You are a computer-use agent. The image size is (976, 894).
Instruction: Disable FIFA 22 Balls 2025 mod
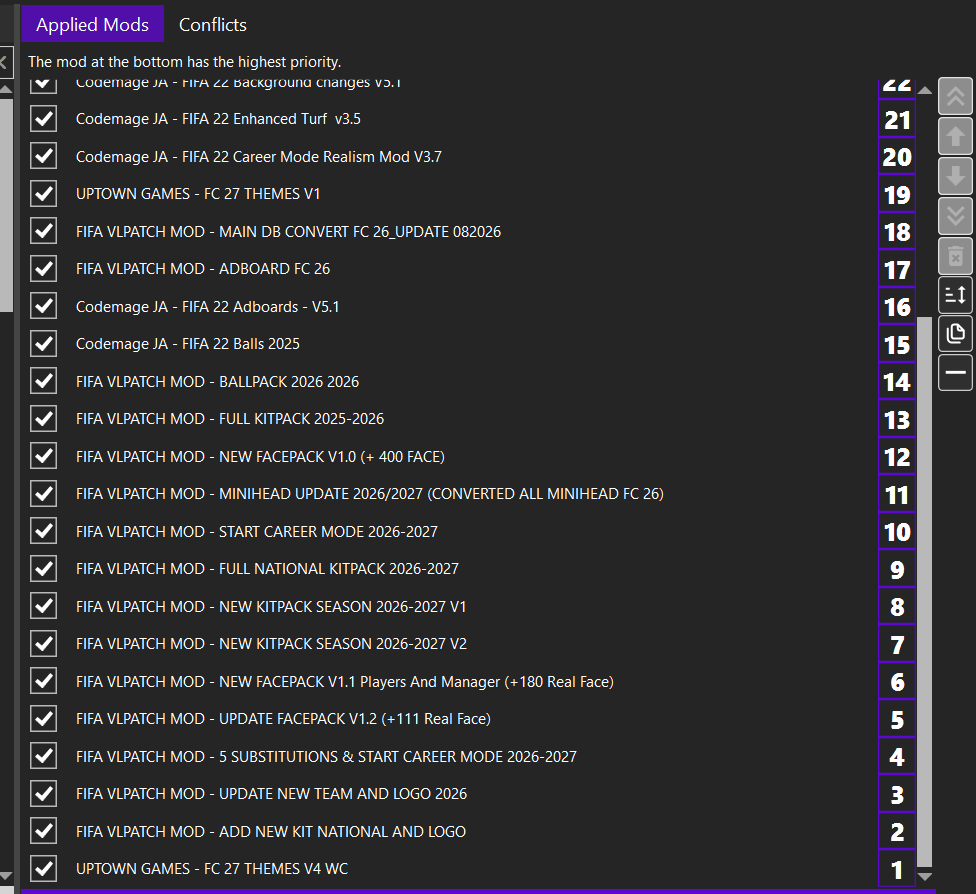(x=44, y=344)
